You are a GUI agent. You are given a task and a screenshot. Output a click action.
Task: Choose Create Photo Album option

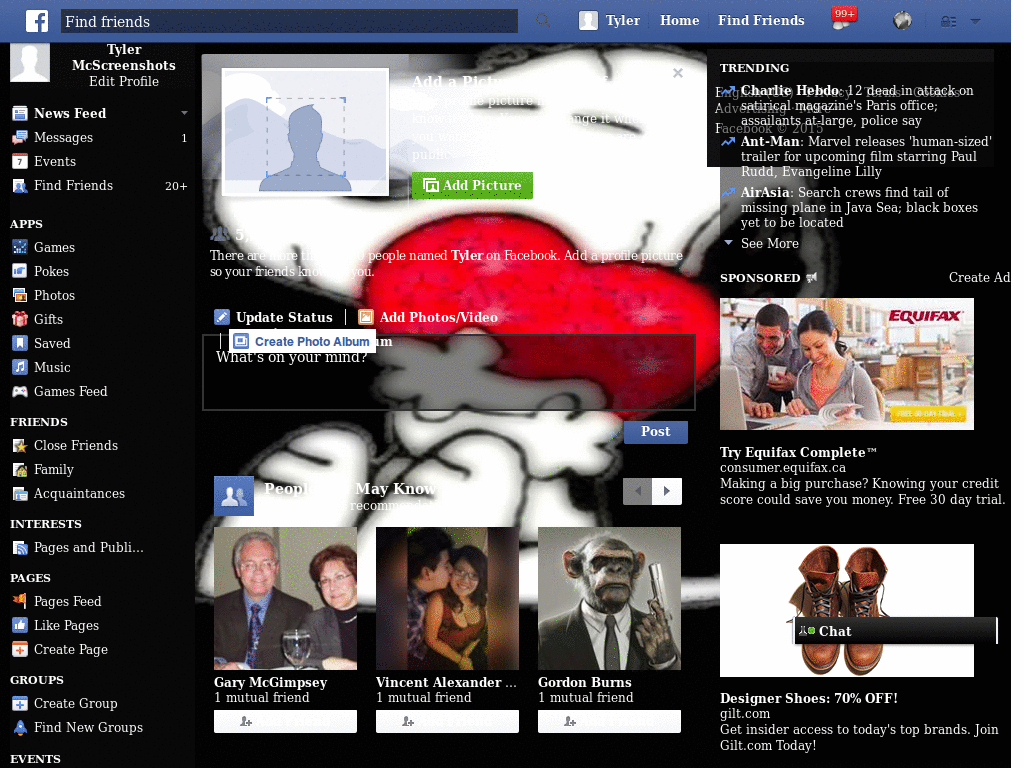(302, 342)
